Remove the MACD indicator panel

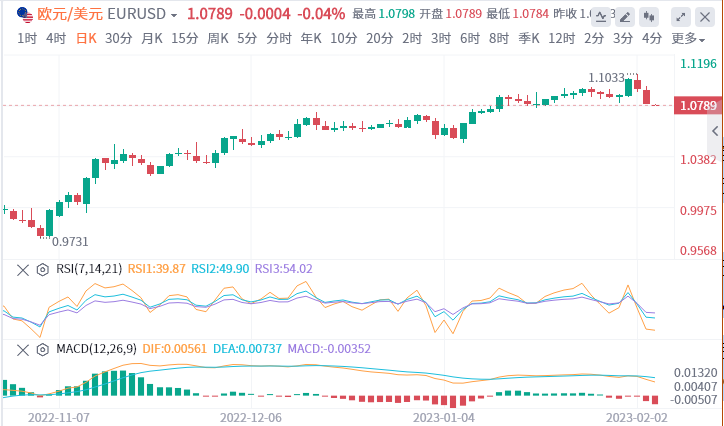click(23, 350)
